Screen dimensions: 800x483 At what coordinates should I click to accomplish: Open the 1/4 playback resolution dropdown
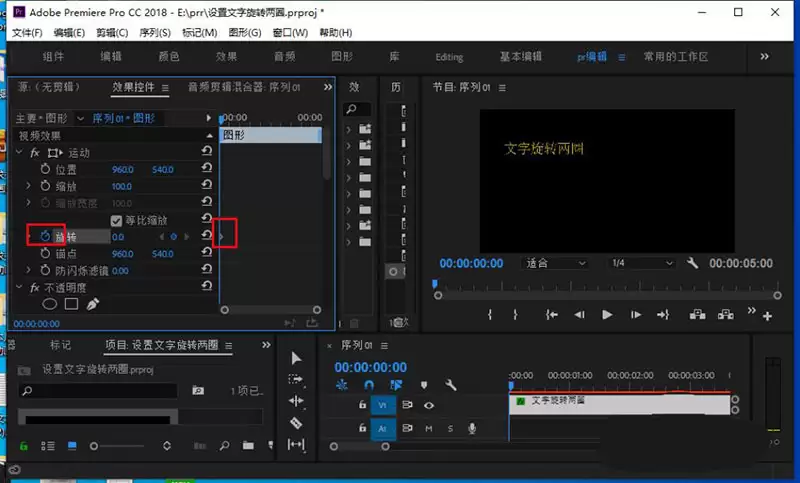[642, 263]
